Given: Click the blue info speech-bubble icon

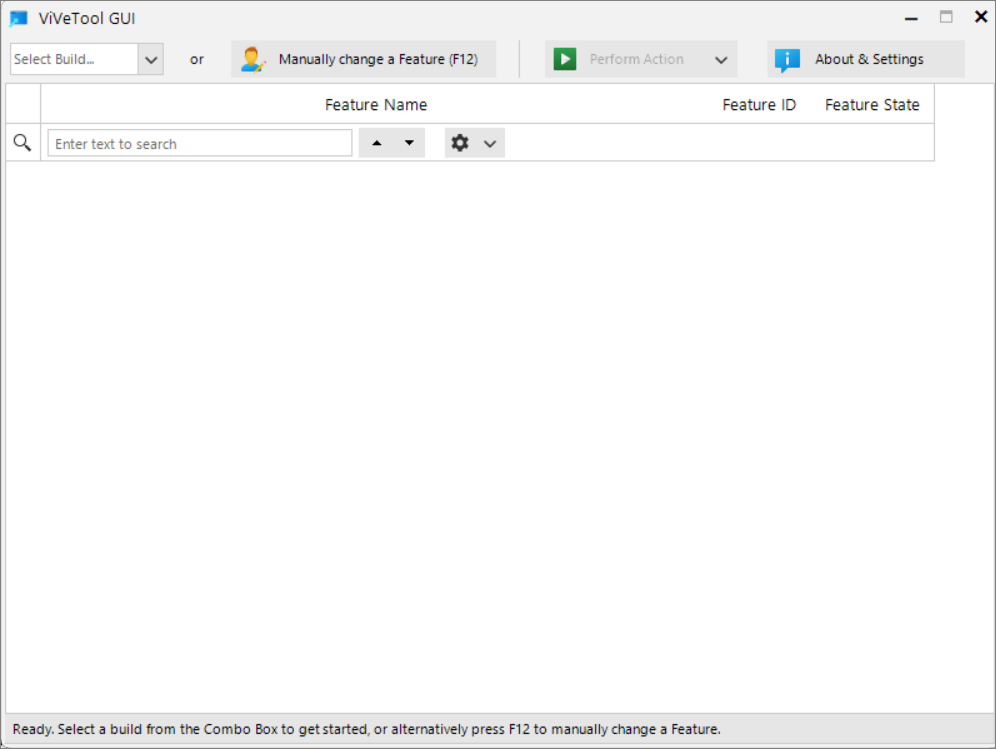Looking at the screenshot, I should [787, 60].
